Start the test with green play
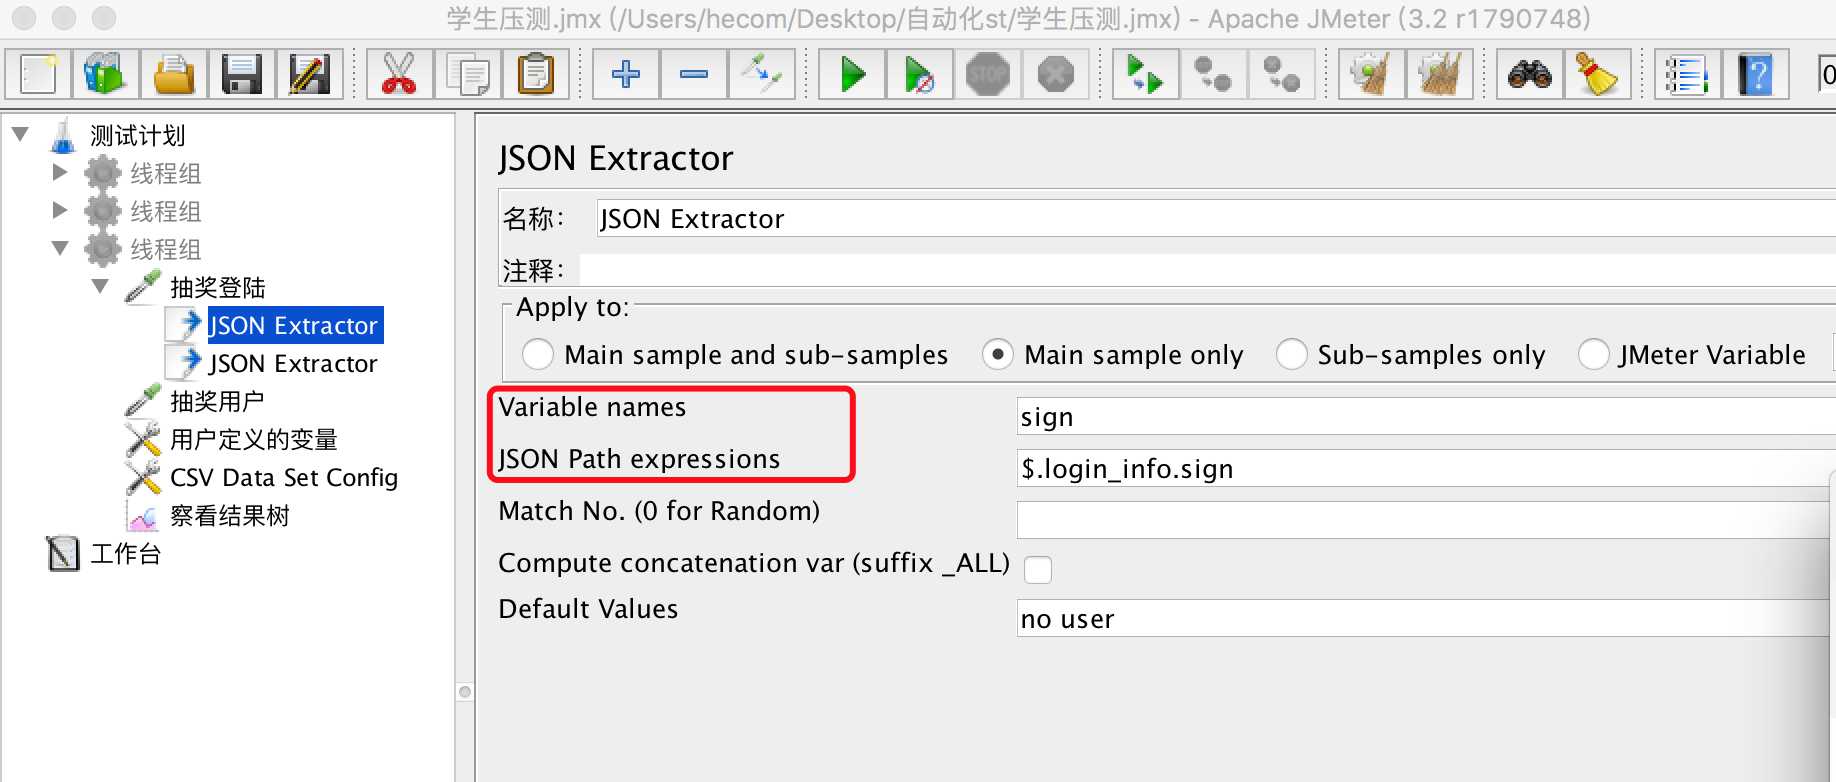This screenshot has width=1836, height=782. [852, 74]
